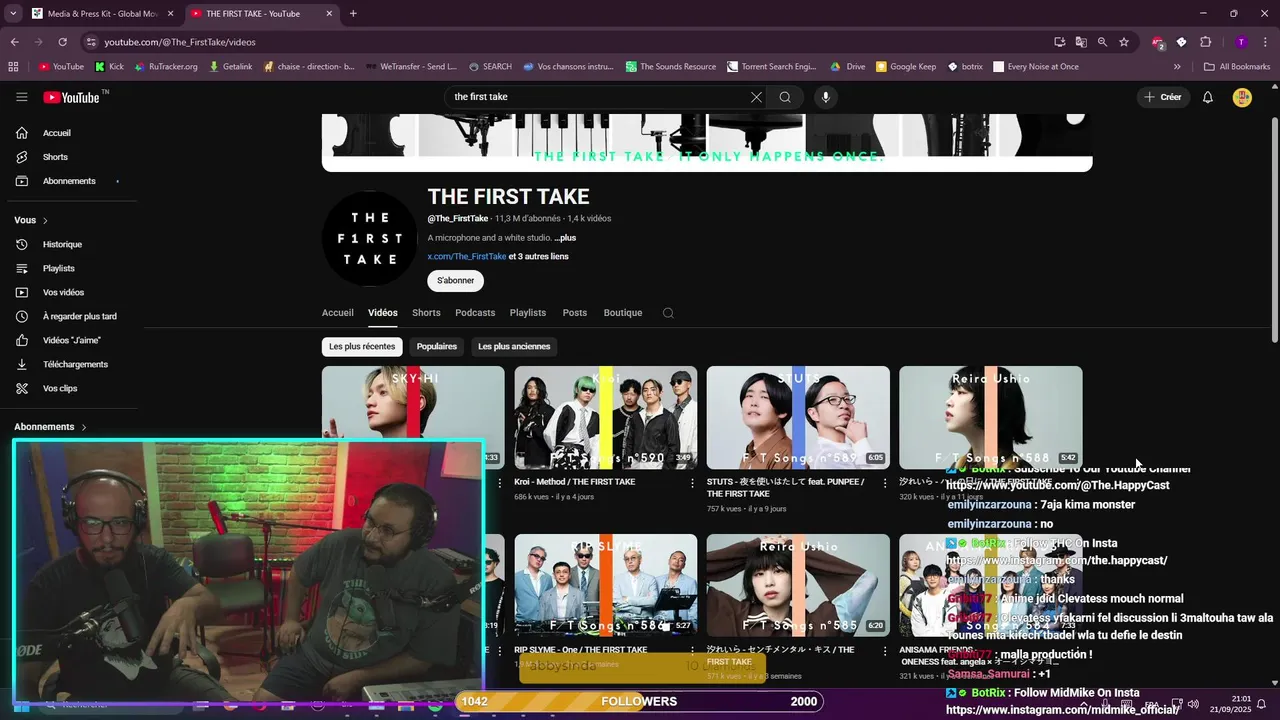Close the THE FIRST TAKE browser tab
This screenshot has height=720, width=1280.
click(329, 14)
